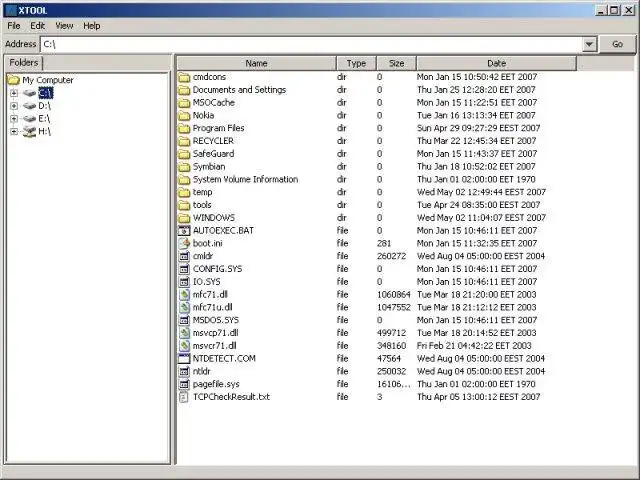Click date Sun Apr 29 09:27:29 EEST 2007
Image resolution: width=640 pixels, height=480 pixels.
point(478,128)
